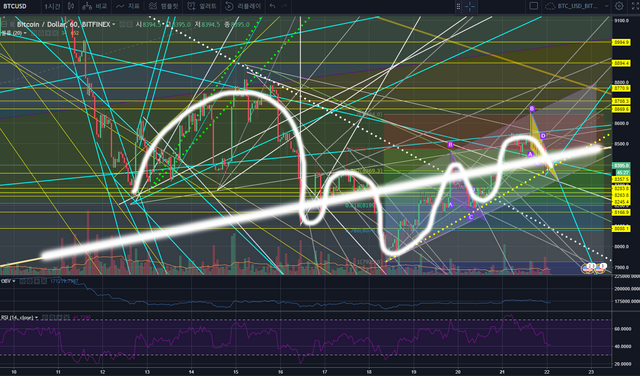
Task: Click the 8088.1 yellow price label
Action: pos(621,229)
